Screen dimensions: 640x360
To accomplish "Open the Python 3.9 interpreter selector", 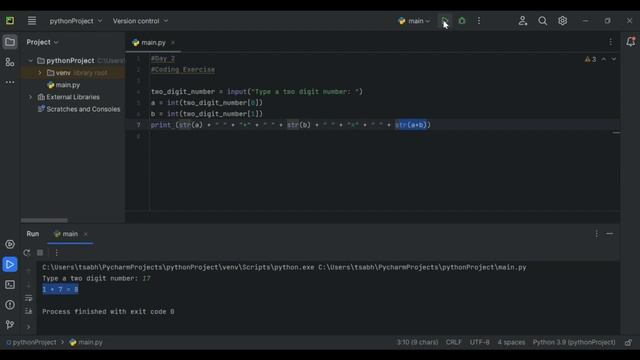I will pyautogui.click(x=574, y=342).
